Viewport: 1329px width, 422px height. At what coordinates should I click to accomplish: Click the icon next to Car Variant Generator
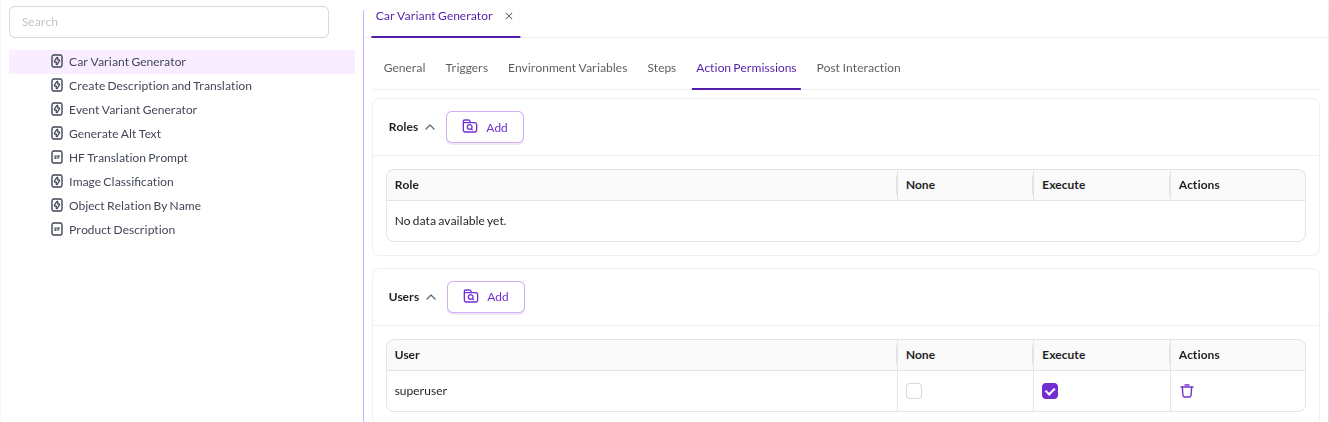(x=57, y=62)
